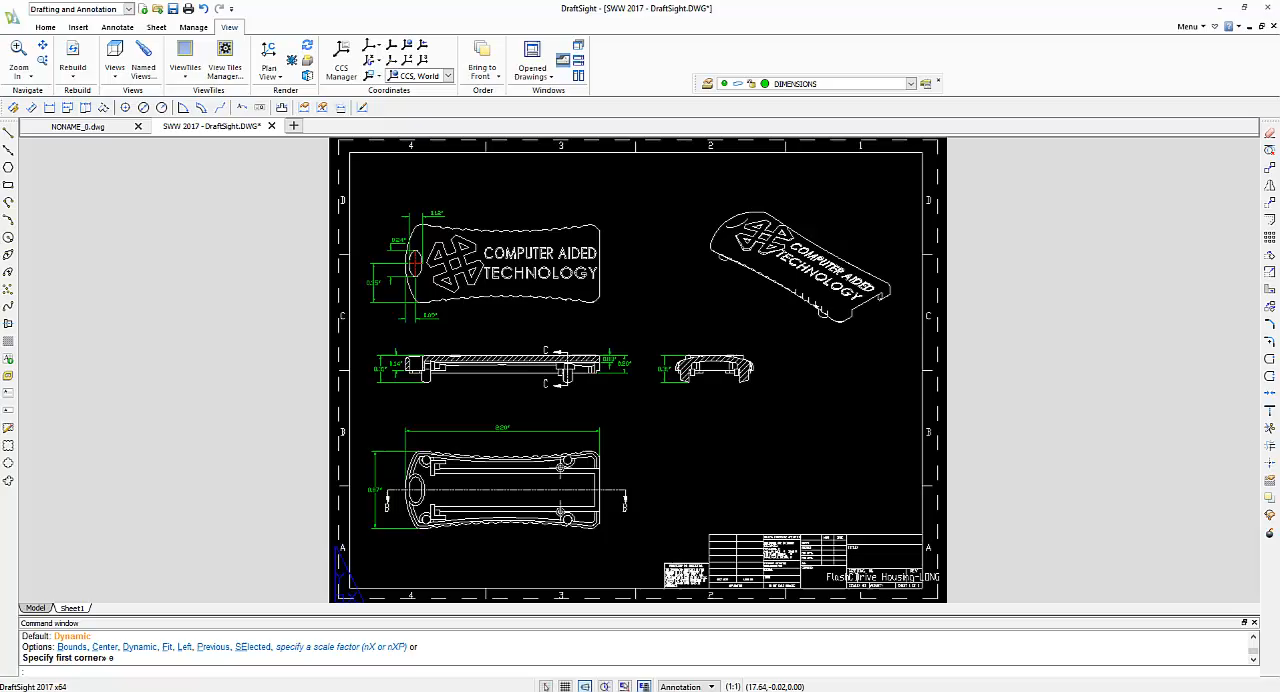
Task: Select the Erase tool in right toolbar
Action: [x=1270, y=133]
